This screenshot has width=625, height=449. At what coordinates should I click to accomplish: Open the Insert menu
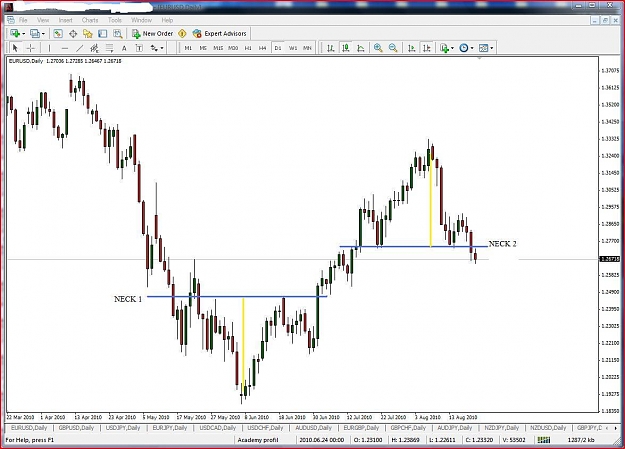65,20
